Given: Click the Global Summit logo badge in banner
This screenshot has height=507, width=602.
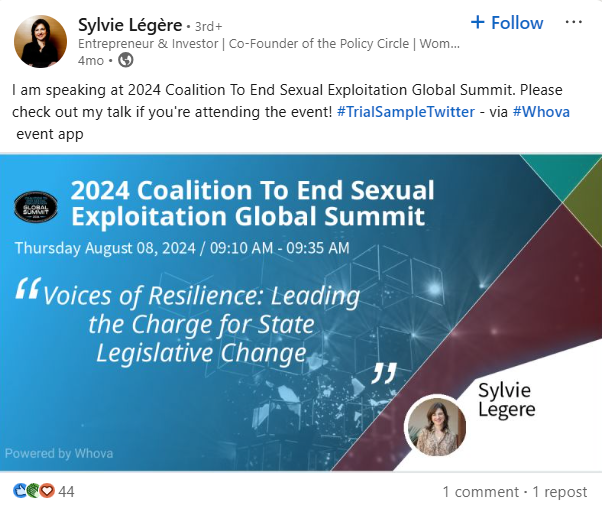Looking at the screenshot, I should point(37,206).
